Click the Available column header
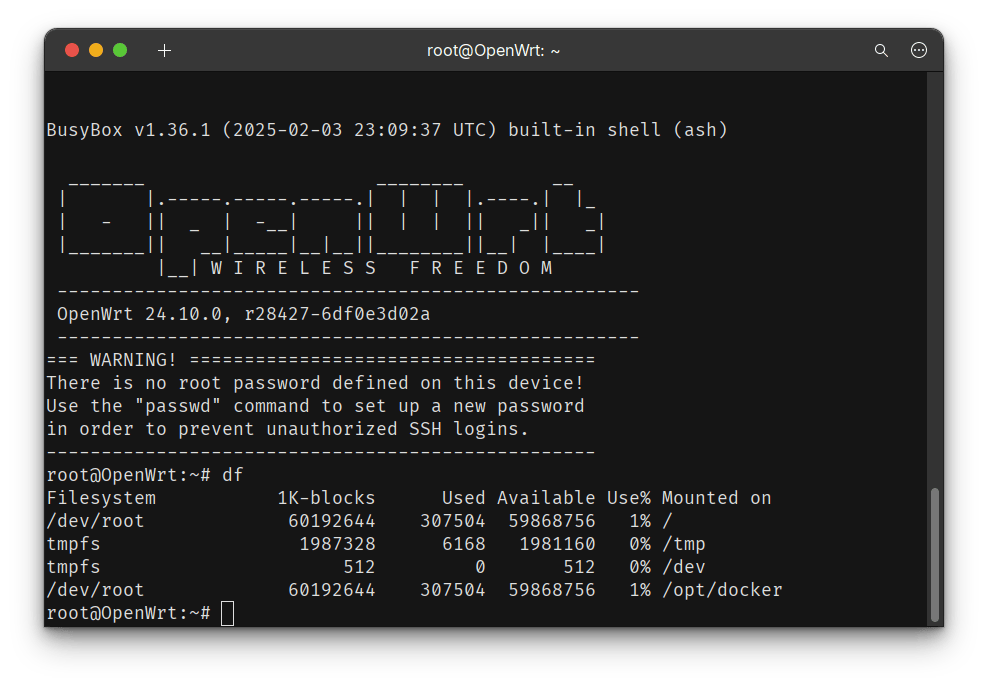Image resolution: width=988 pixels, height=687 pixels. click(546, 498)
